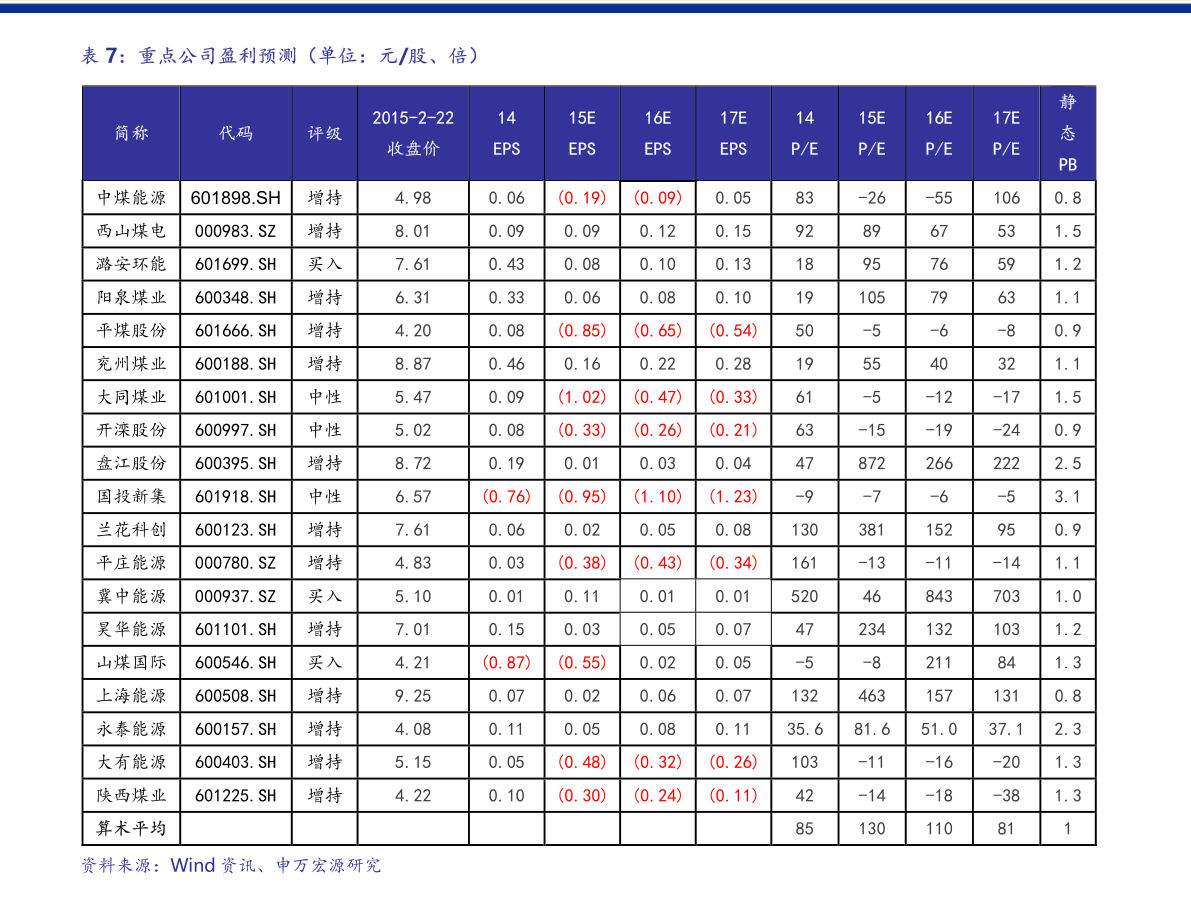Viewport: 1191px width, 901px height.
Task: Select the 16E P/E cell showing 843
Action: (938, 597)
